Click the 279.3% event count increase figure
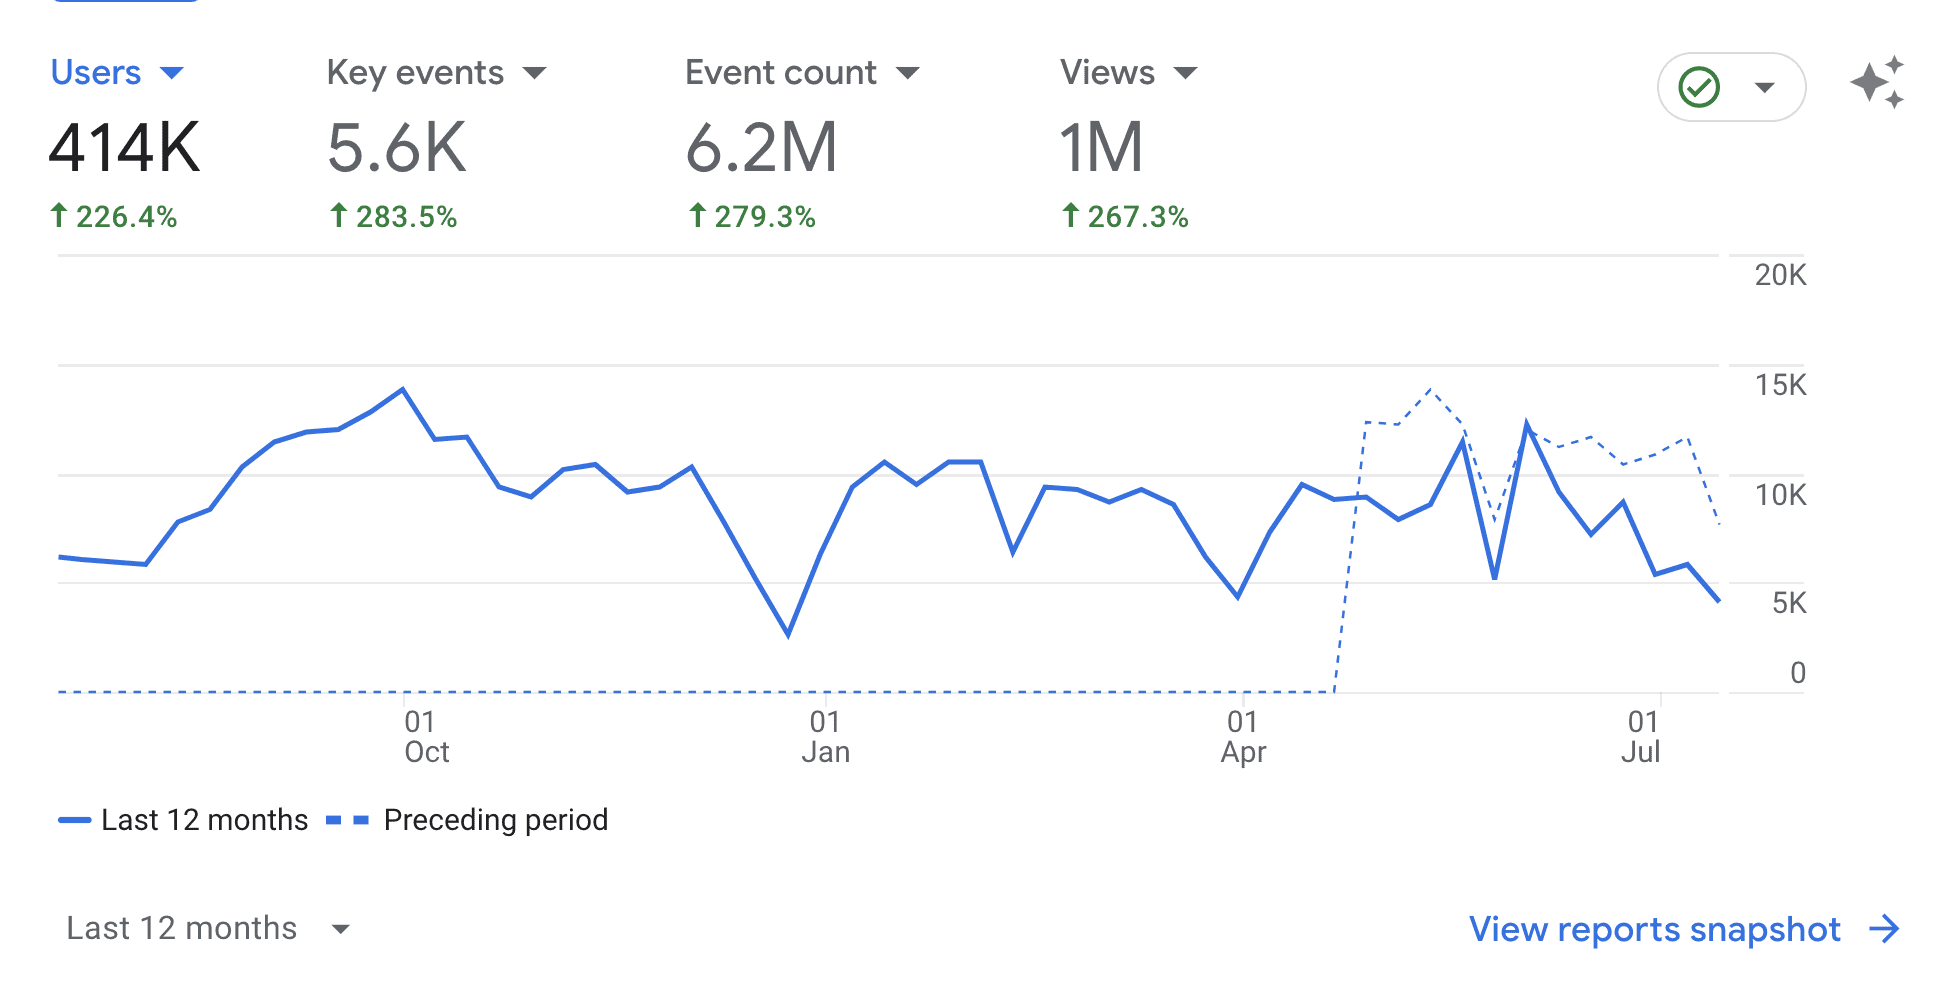 coord(753,217)
